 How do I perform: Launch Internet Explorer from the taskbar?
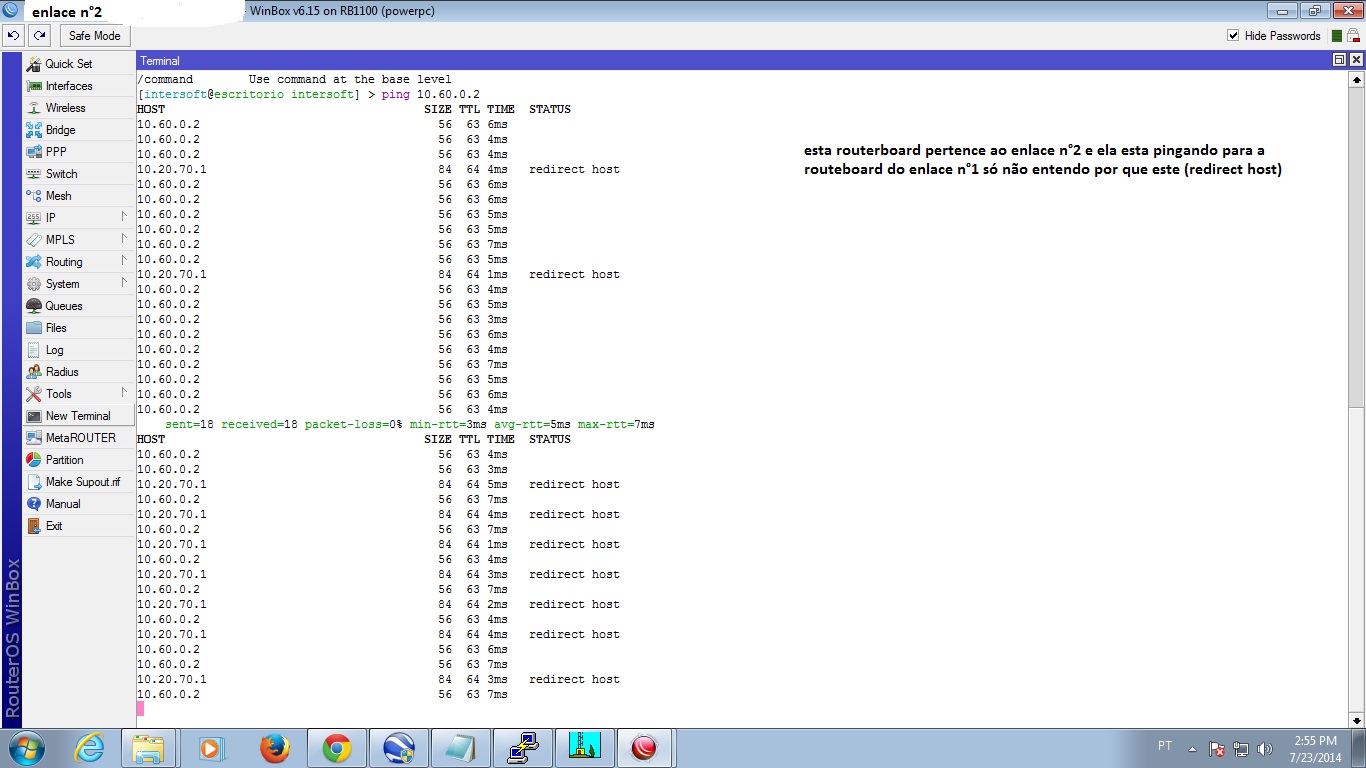88,748
